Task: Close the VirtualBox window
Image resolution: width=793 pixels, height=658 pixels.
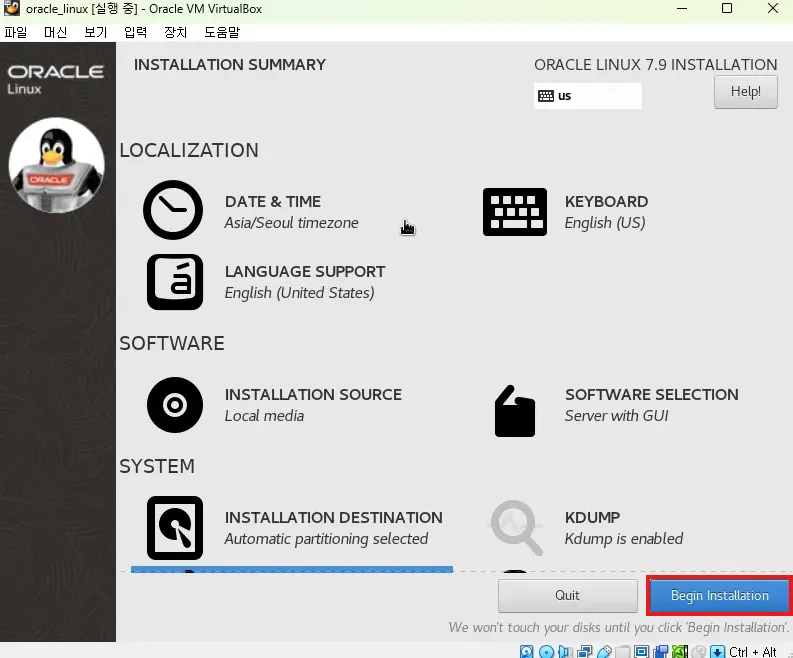Action: coord(773,8)
